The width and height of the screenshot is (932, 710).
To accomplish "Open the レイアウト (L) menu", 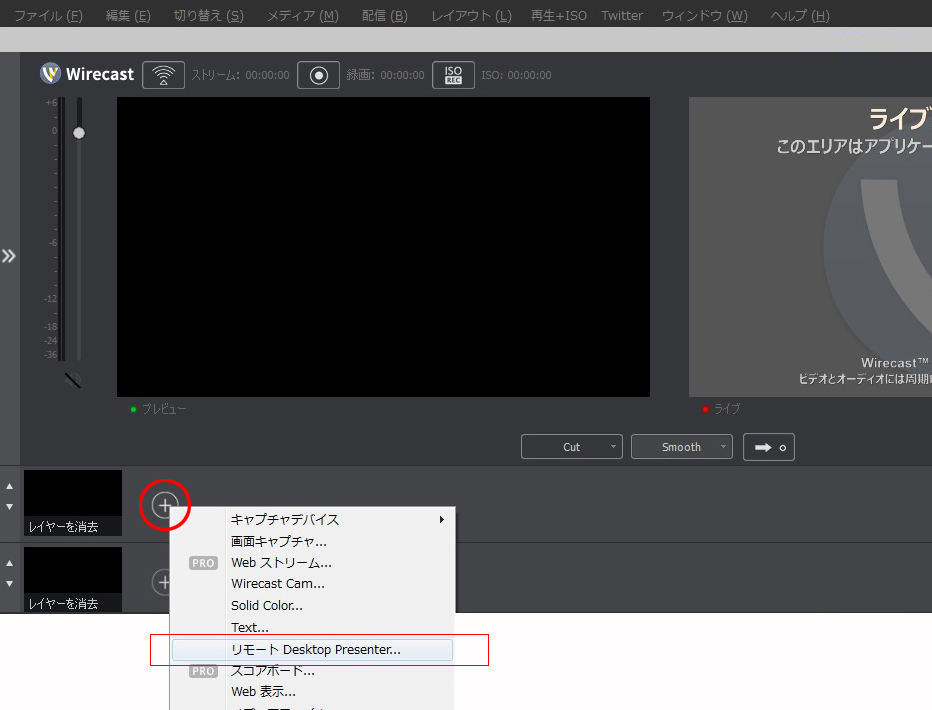I will 471,15.
